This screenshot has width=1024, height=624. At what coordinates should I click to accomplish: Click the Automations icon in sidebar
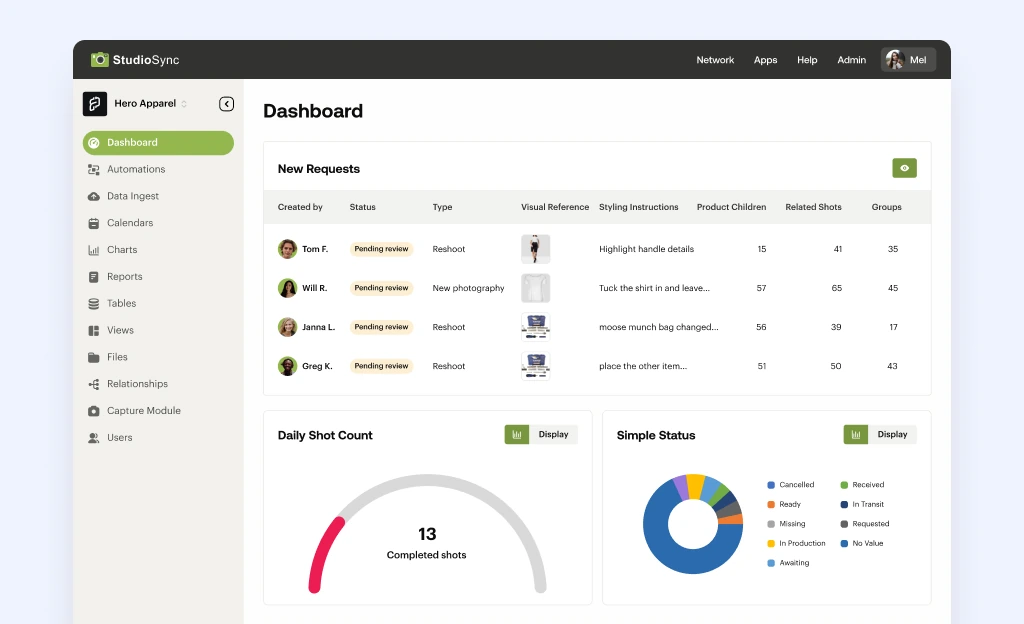(x=94, y=170)
